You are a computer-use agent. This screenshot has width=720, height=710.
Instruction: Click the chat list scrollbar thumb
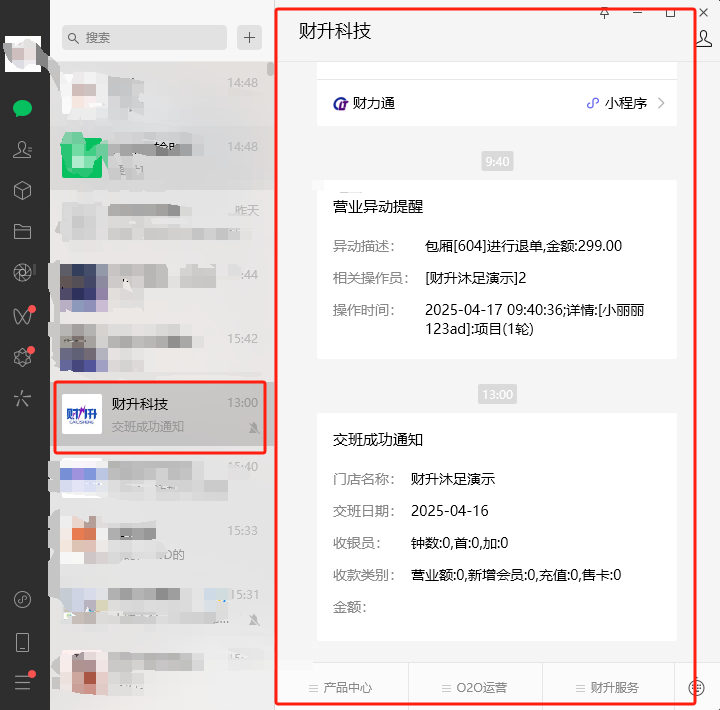click(270, 69)
